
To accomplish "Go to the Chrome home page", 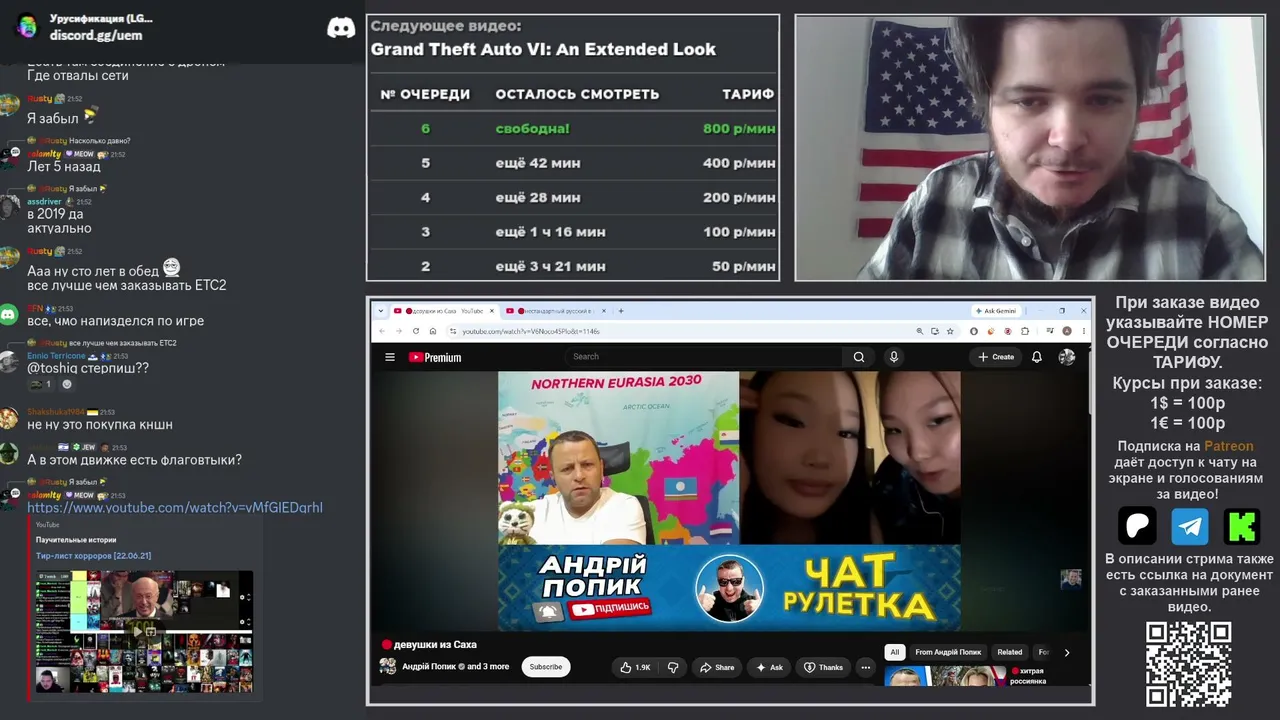I will click(433, 331).
